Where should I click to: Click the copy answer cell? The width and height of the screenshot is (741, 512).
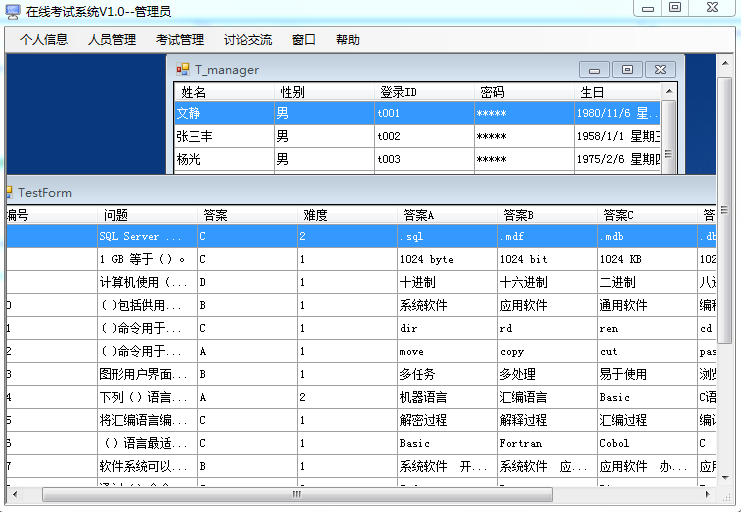[x=547, y=351]
